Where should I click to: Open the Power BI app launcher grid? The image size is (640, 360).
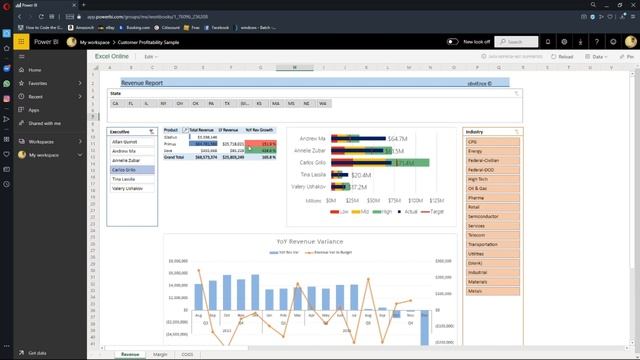[21, 42]
